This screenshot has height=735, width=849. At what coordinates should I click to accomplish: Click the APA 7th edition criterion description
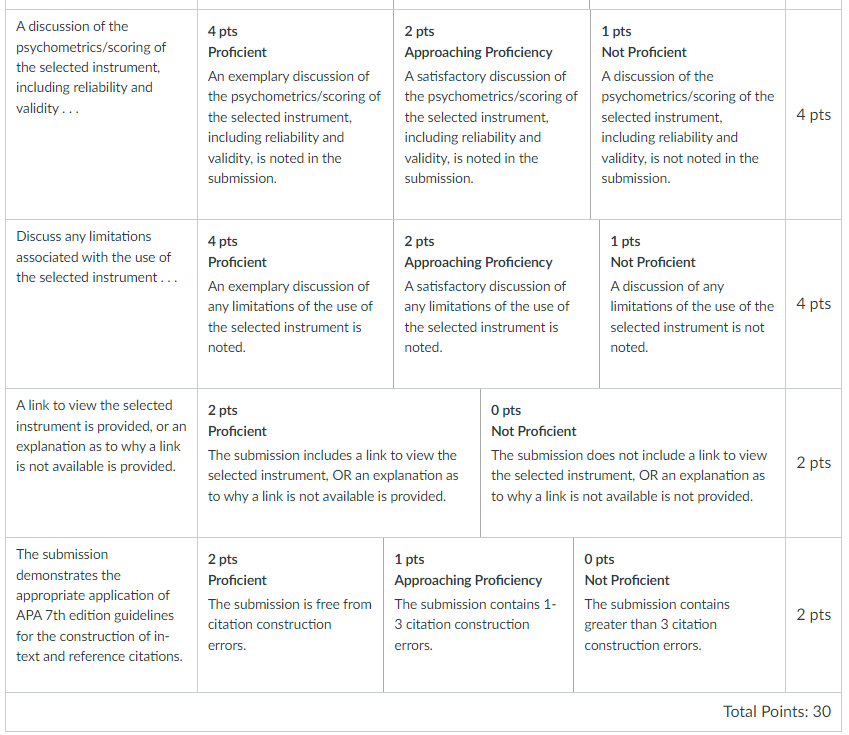point(99,605)
